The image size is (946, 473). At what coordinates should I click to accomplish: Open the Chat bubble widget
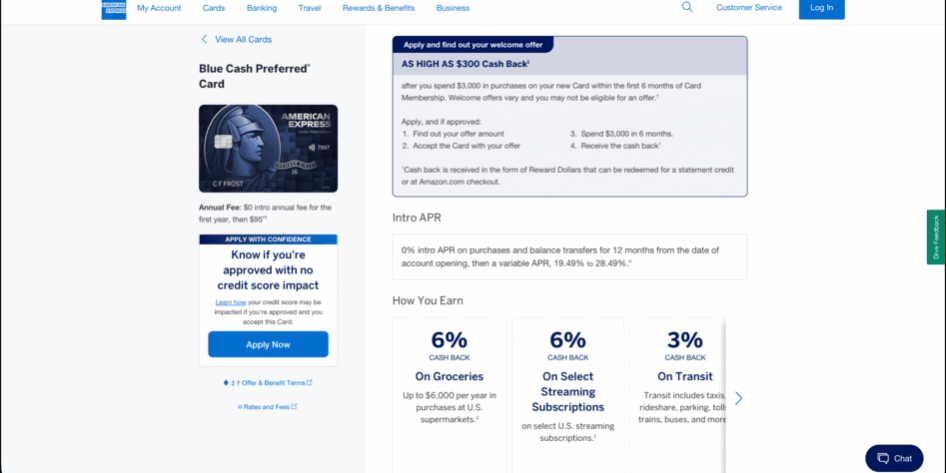tap(894, 458)
